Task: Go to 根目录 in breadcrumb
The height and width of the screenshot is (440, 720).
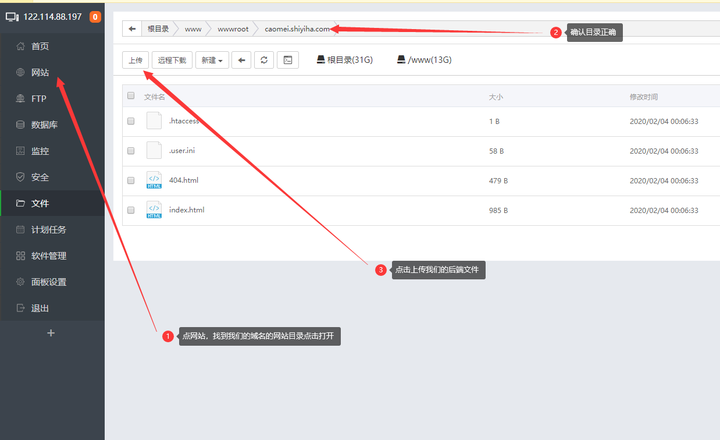Action: coord(158,28)
